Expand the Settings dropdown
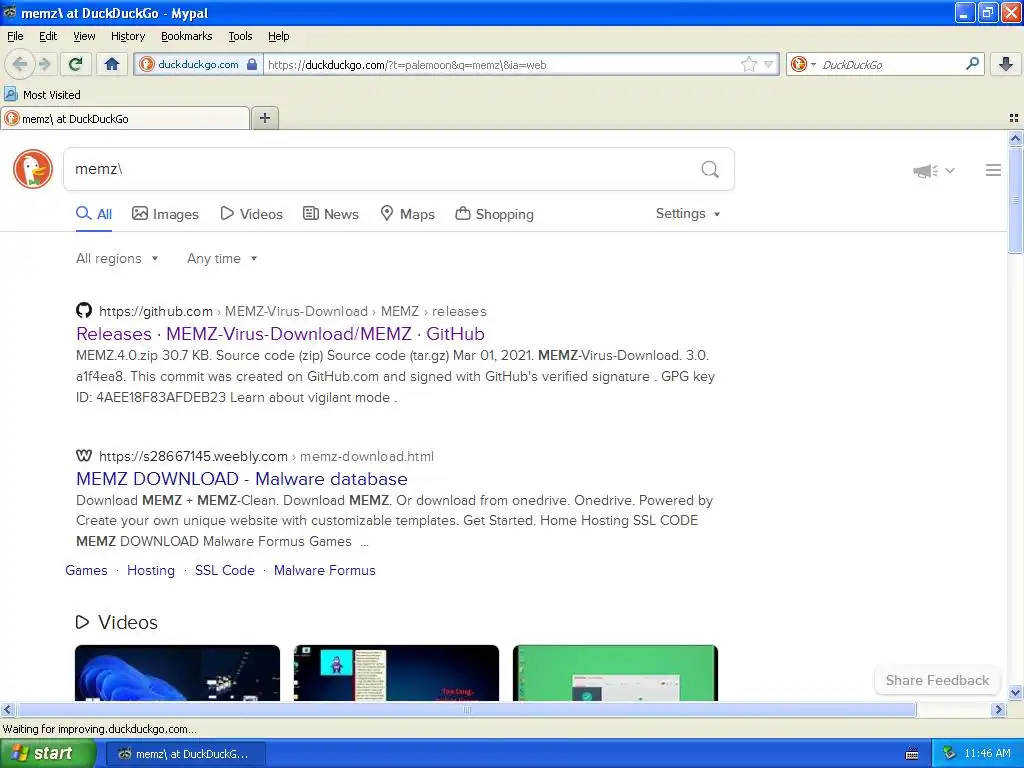The image size is (1024, 768). tap(688, 214)
